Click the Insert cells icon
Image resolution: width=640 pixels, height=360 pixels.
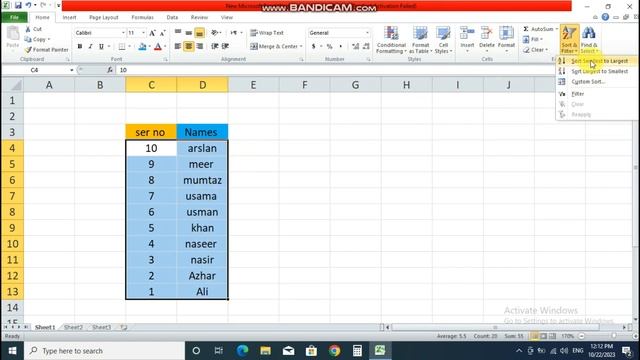(467, 33)
